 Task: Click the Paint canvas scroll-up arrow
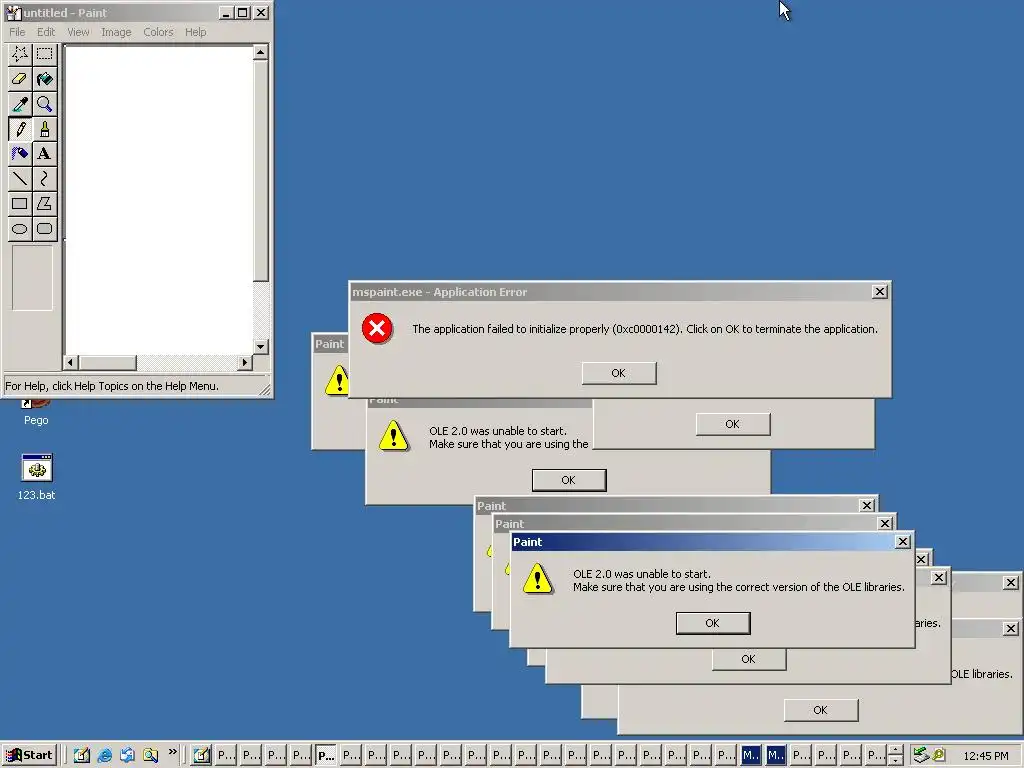point(260,52)
